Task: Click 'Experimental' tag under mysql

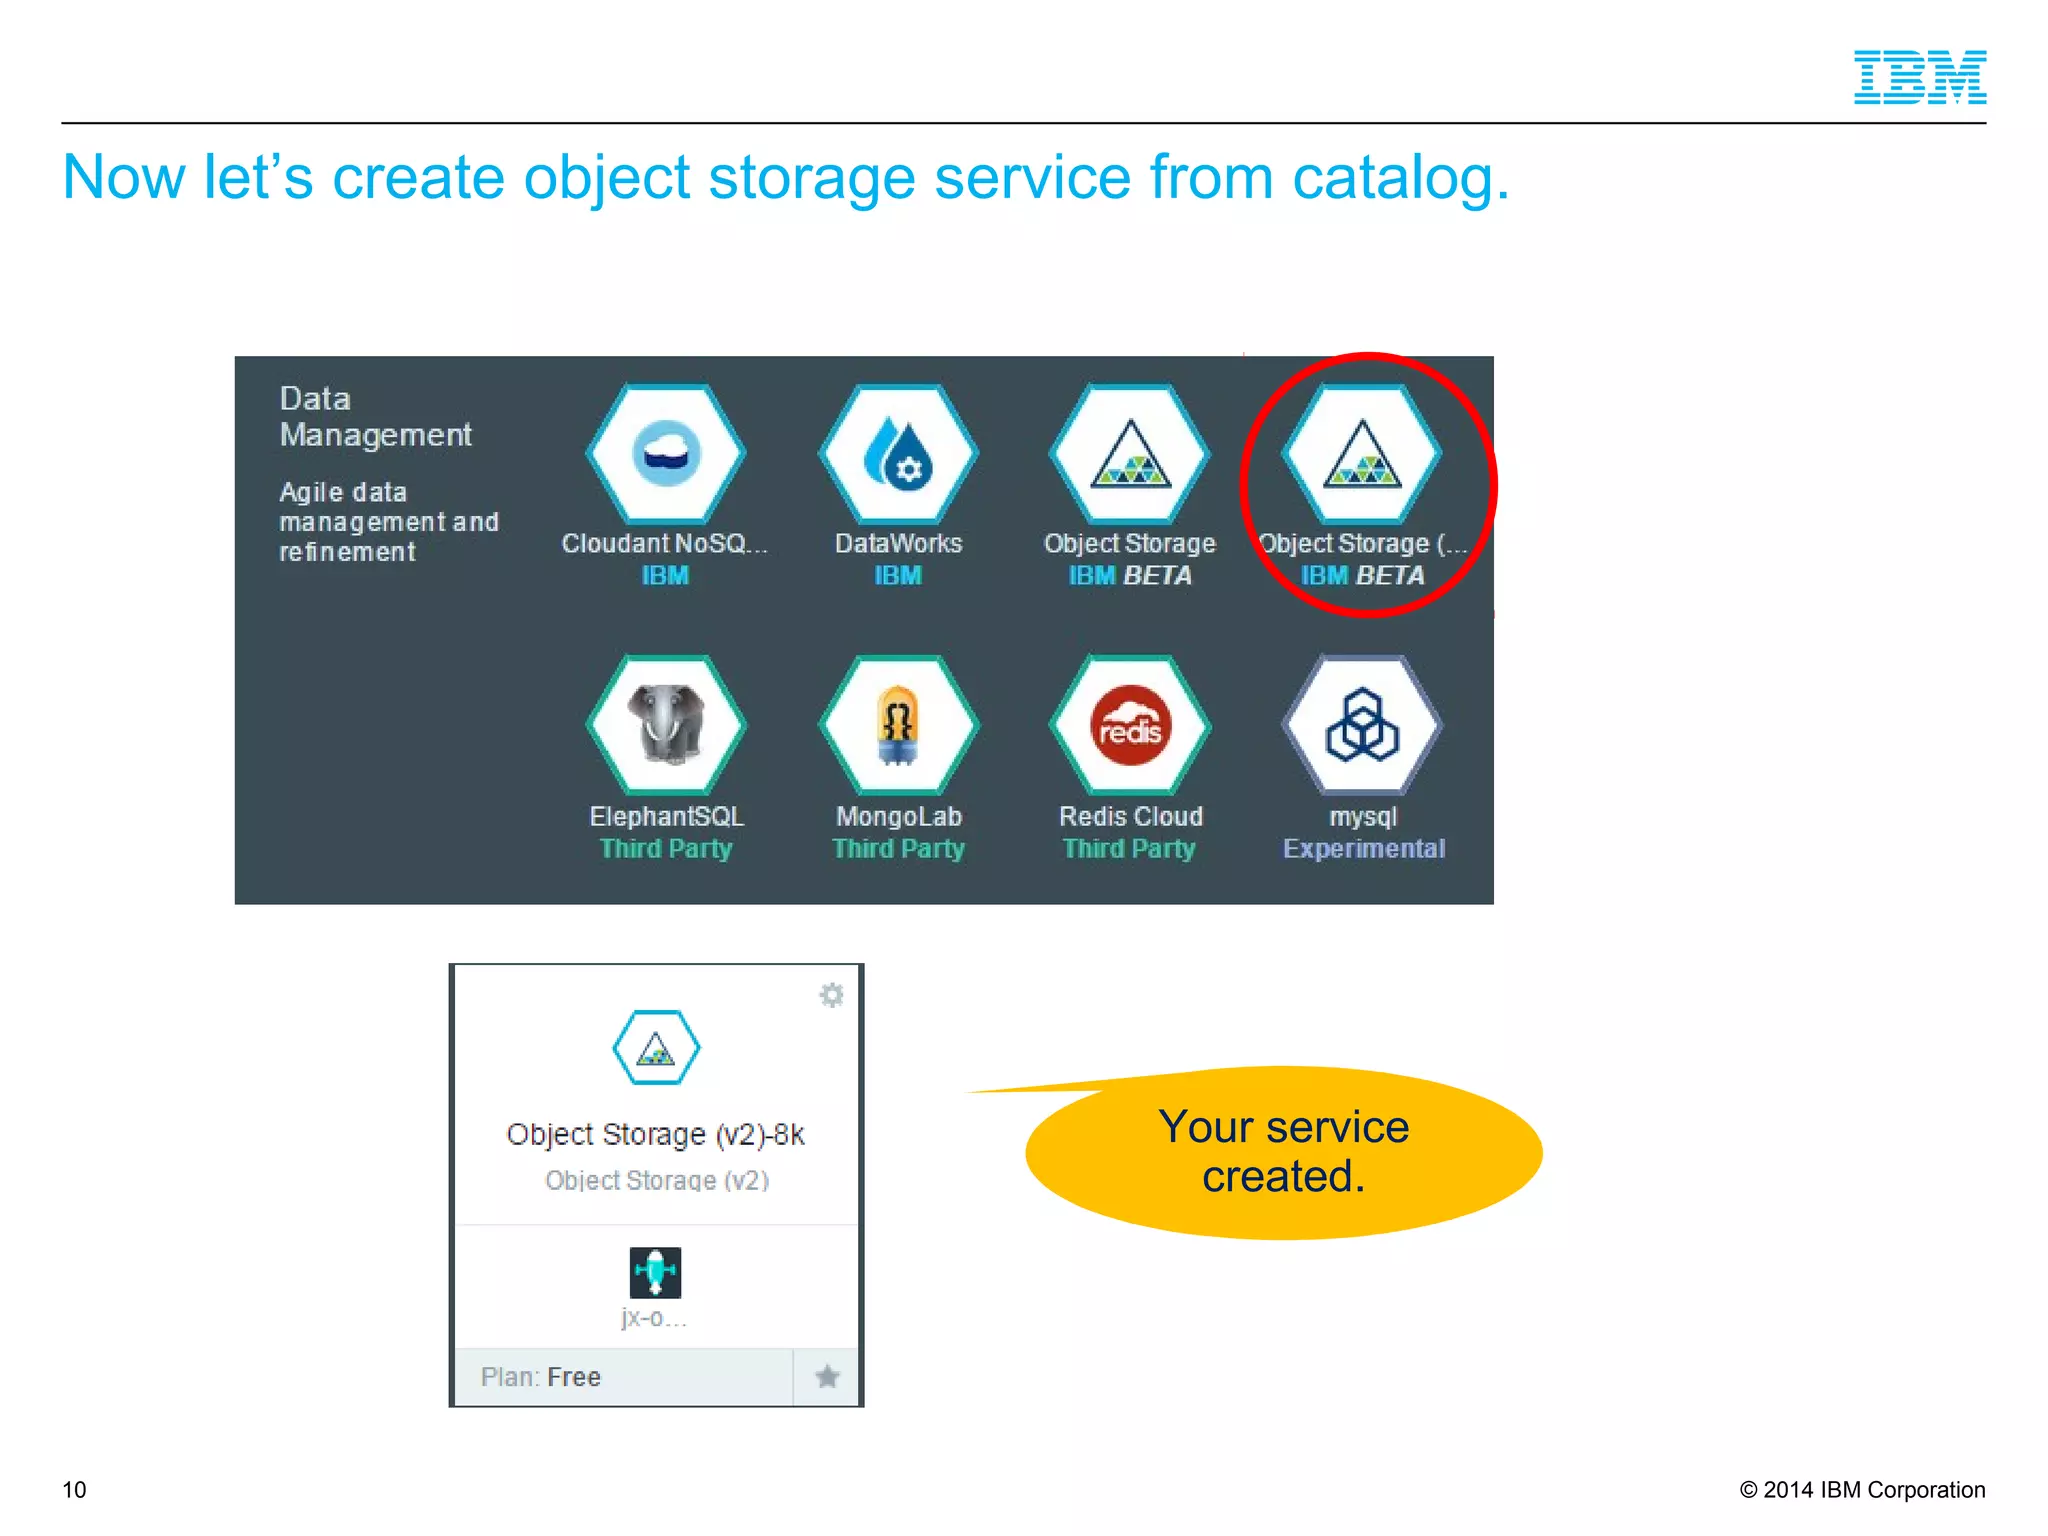Action: [x=1364, y=848]
